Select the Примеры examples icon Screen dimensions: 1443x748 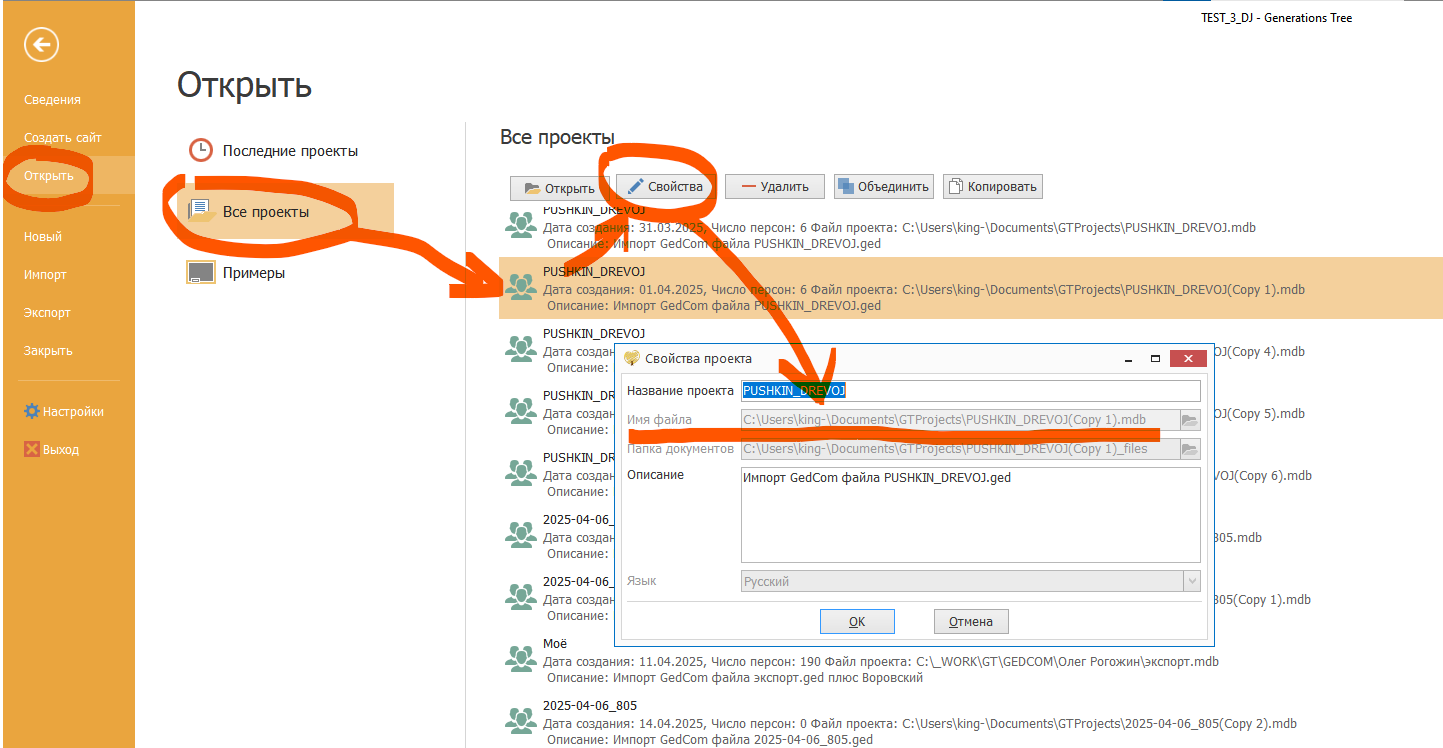pos(201,272)
